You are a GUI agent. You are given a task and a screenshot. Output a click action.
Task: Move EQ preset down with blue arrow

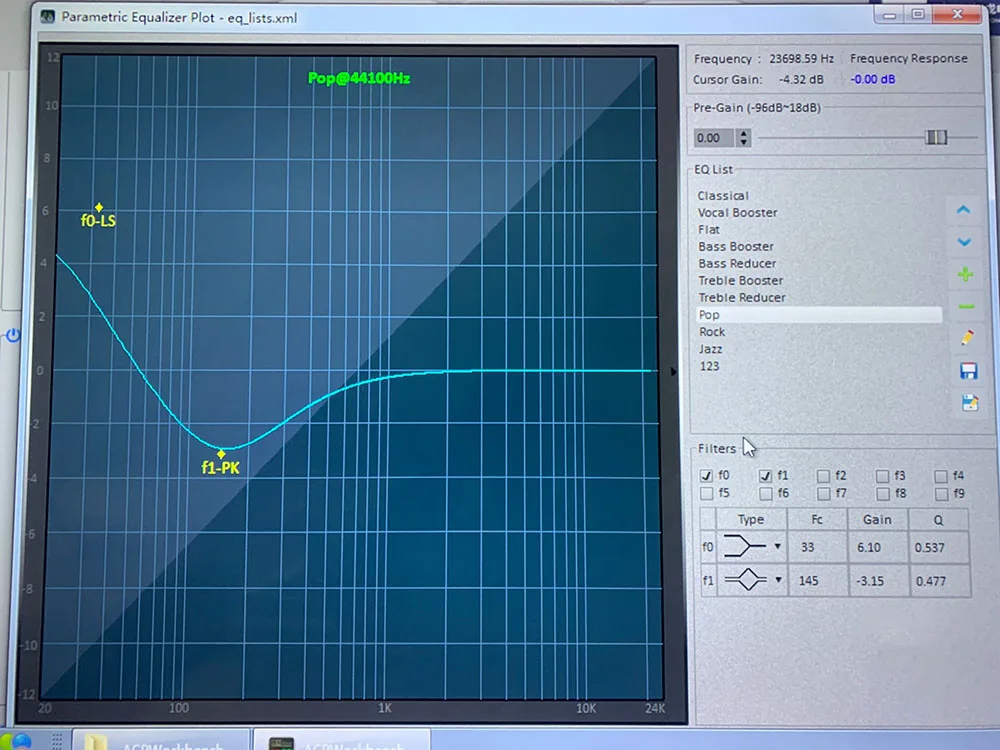coord(964,242)
